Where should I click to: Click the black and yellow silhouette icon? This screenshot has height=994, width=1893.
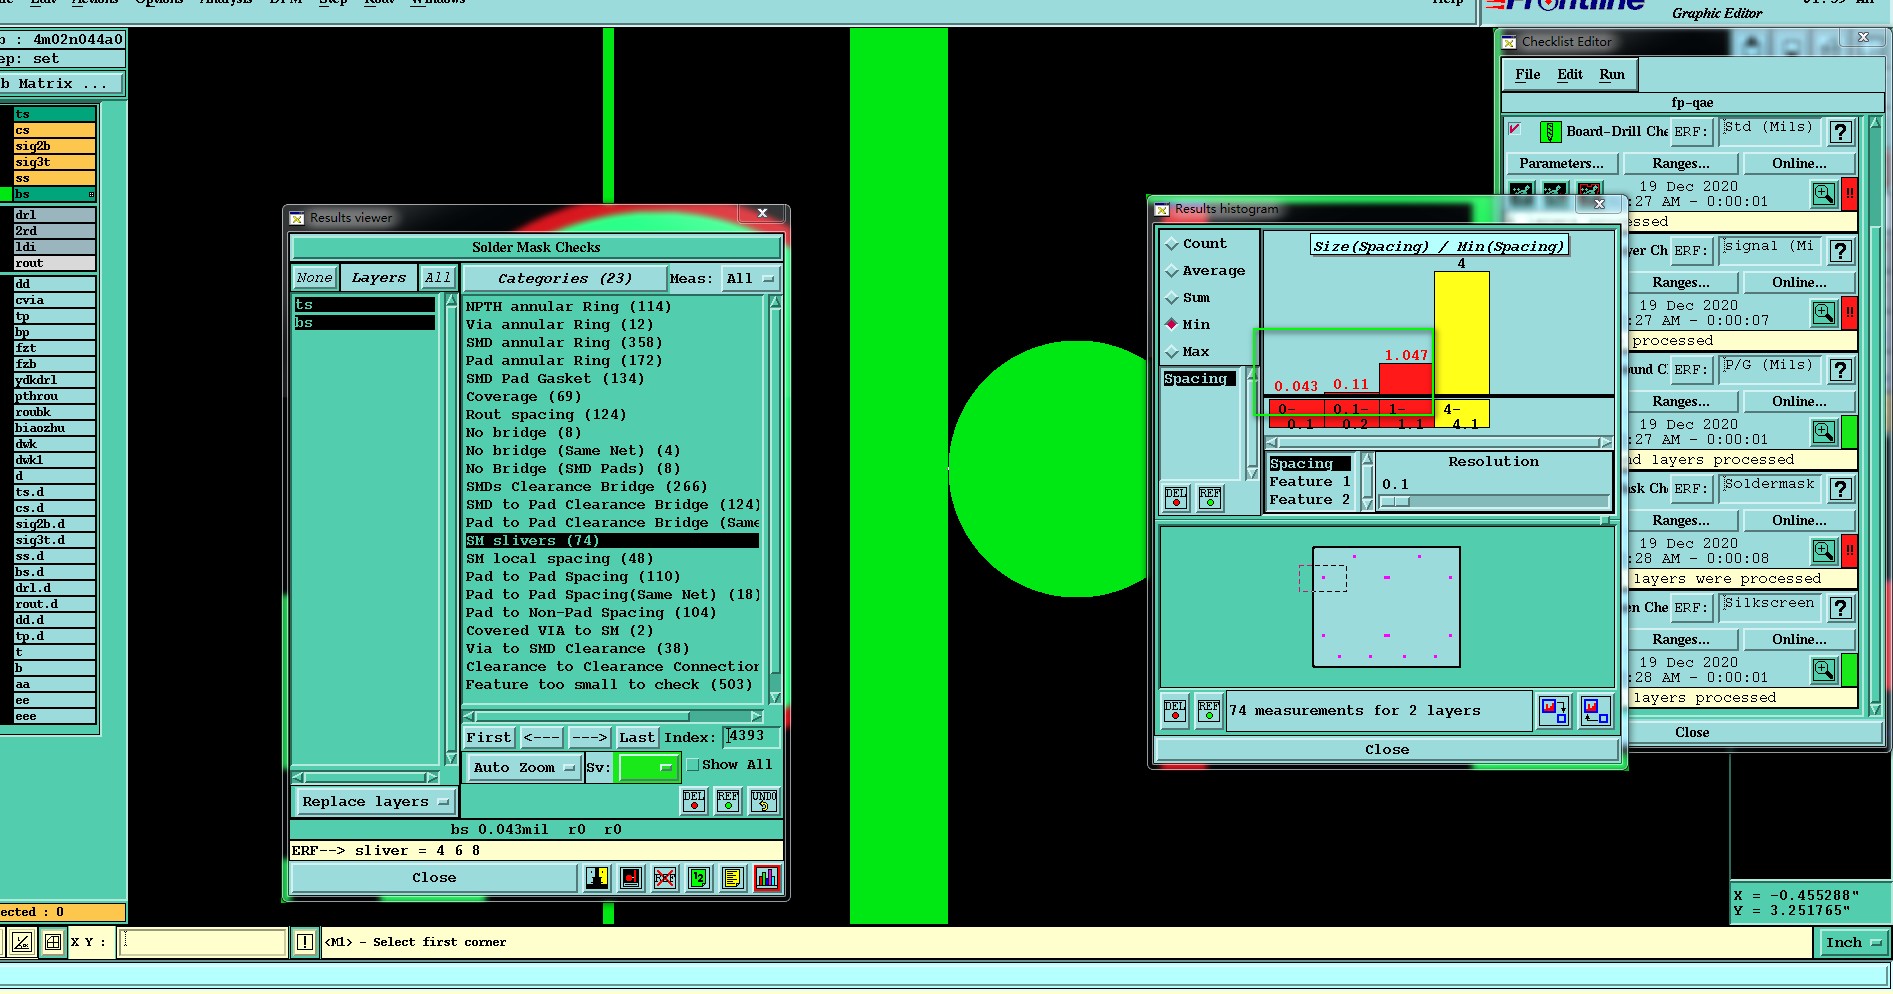point(597,878)
